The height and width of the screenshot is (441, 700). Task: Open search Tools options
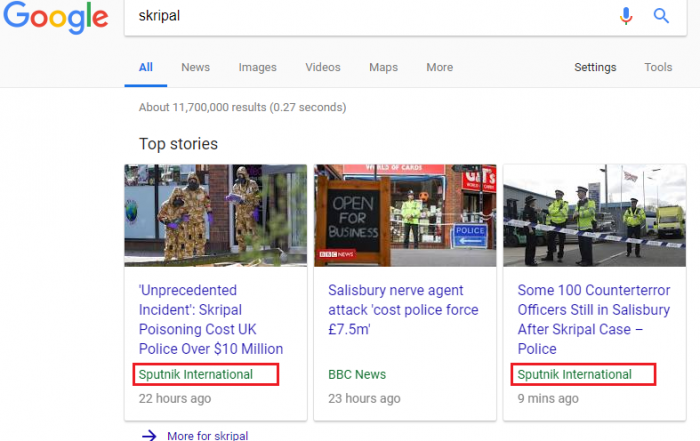(x=658, y=67)
